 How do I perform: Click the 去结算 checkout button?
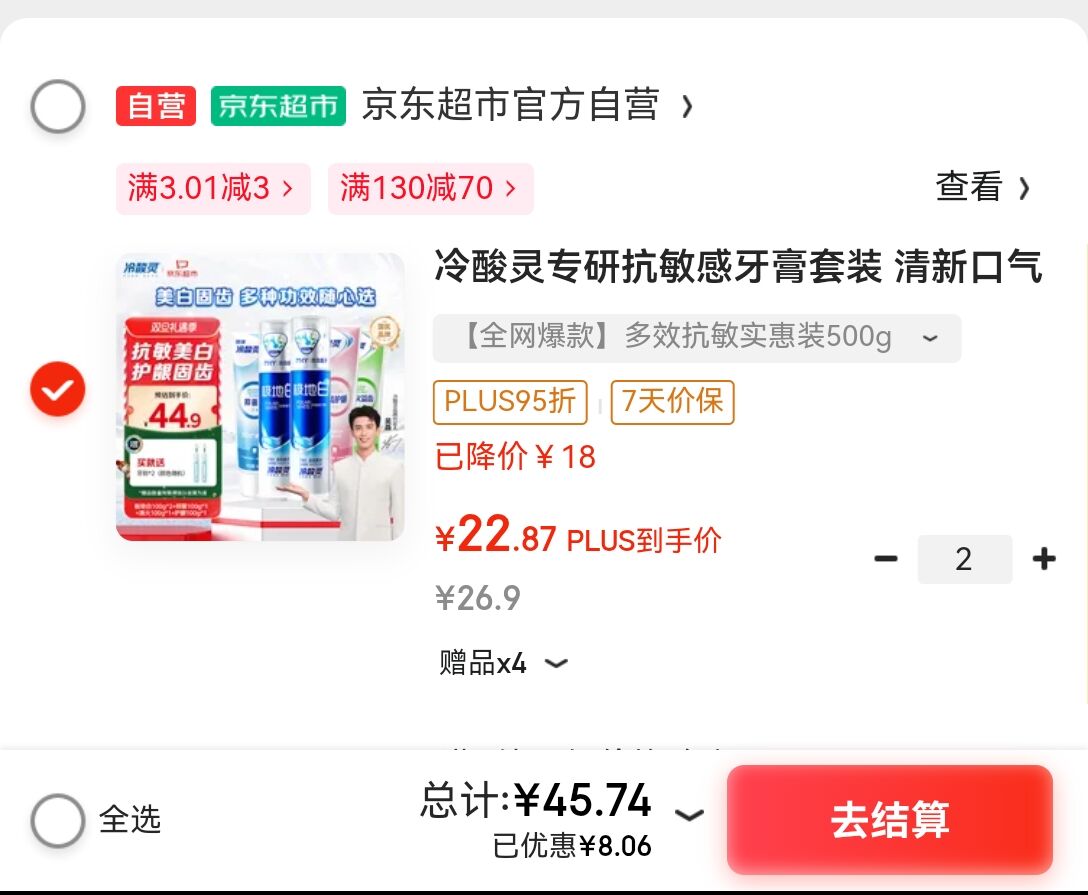pyautogui.click(x=890, y=819)
